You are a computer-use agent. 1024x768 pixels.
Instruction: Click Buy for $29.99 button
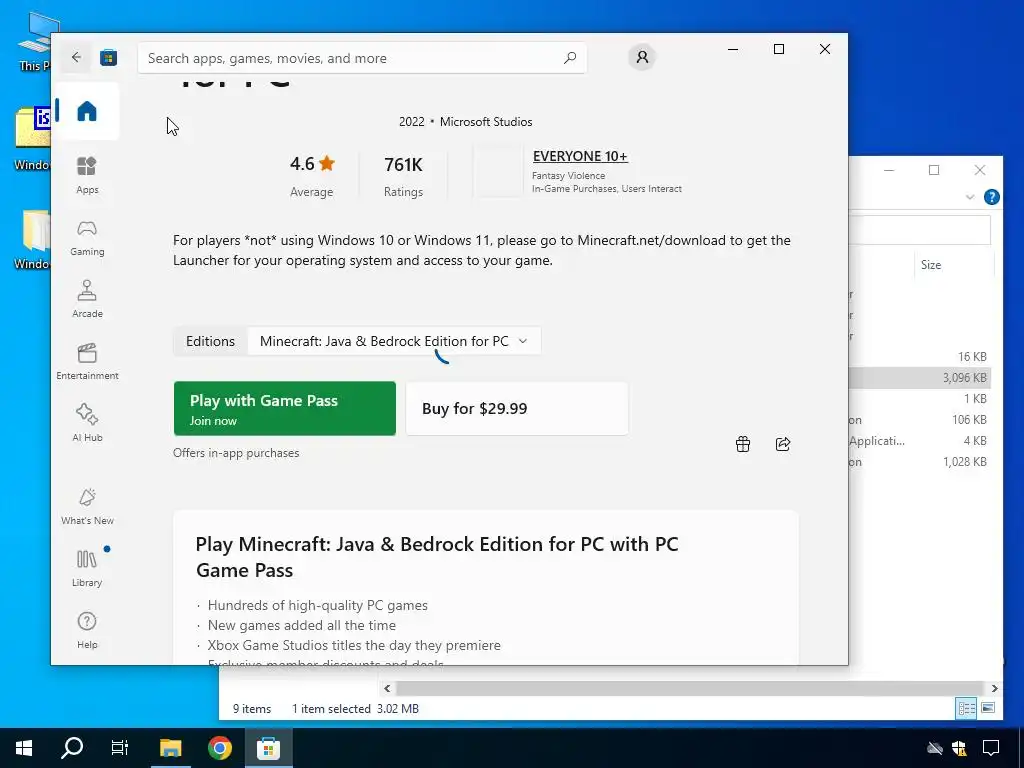pyautogui.click(x=517, y=408)
